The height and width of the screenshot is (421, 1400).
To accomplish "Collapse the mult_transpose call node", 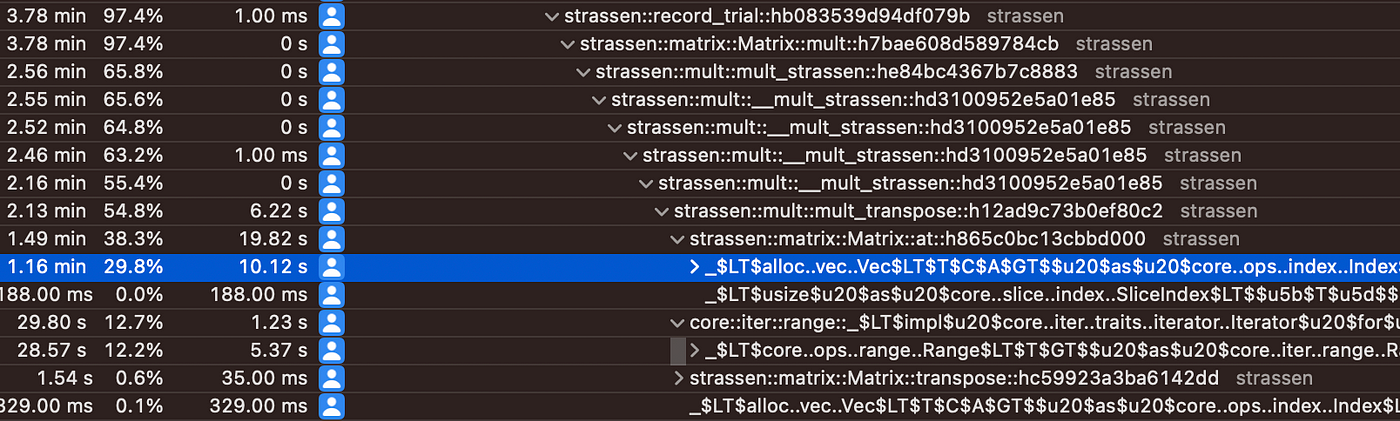I will 661,211.
